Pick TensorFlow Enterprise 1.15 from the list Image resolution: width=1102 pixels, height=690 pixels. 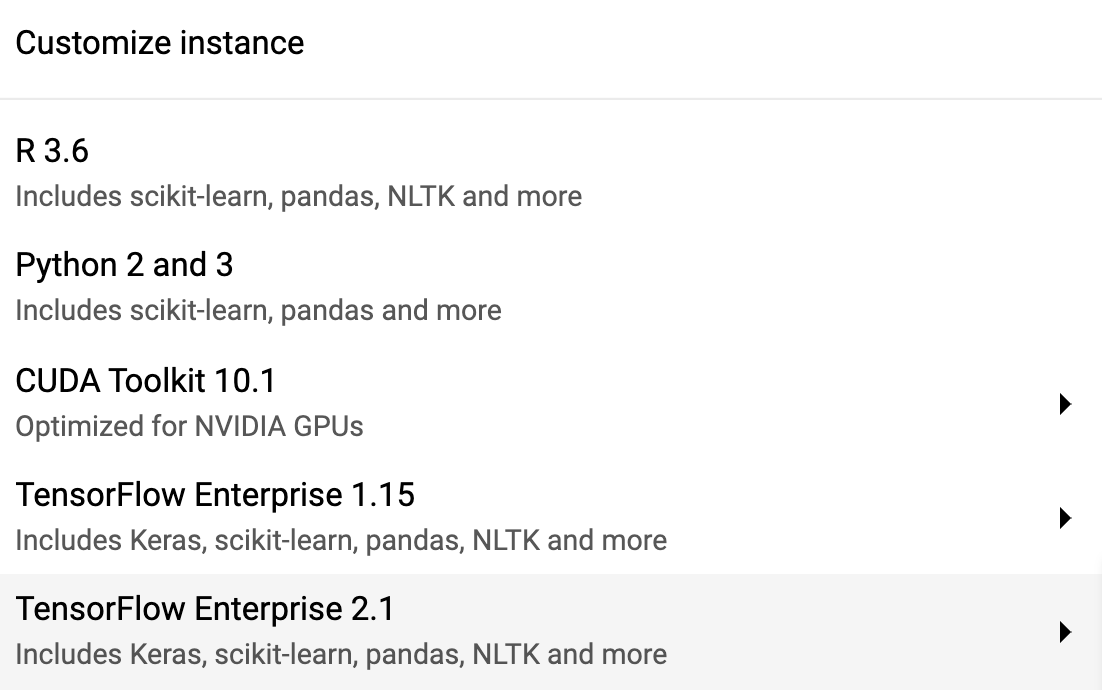click(x=215, y=495)
